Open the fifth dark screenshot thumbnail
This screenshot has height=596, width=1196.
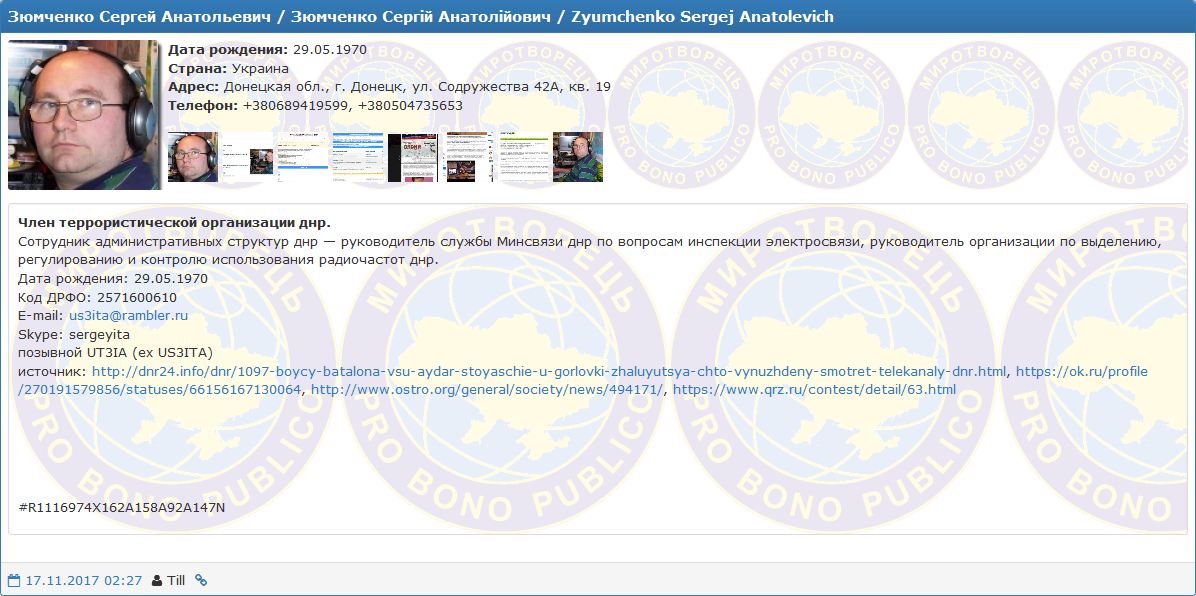coord(412,157)
